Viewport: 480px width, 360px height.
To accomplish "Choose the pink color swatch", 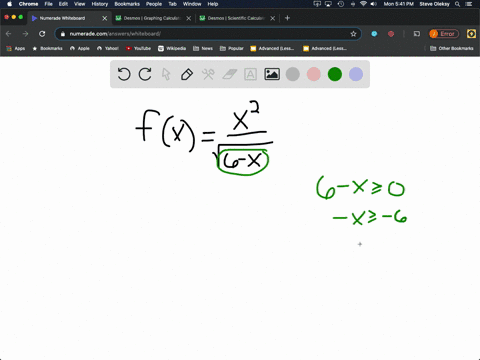I will pyautogui.click(x=314, y=74).
